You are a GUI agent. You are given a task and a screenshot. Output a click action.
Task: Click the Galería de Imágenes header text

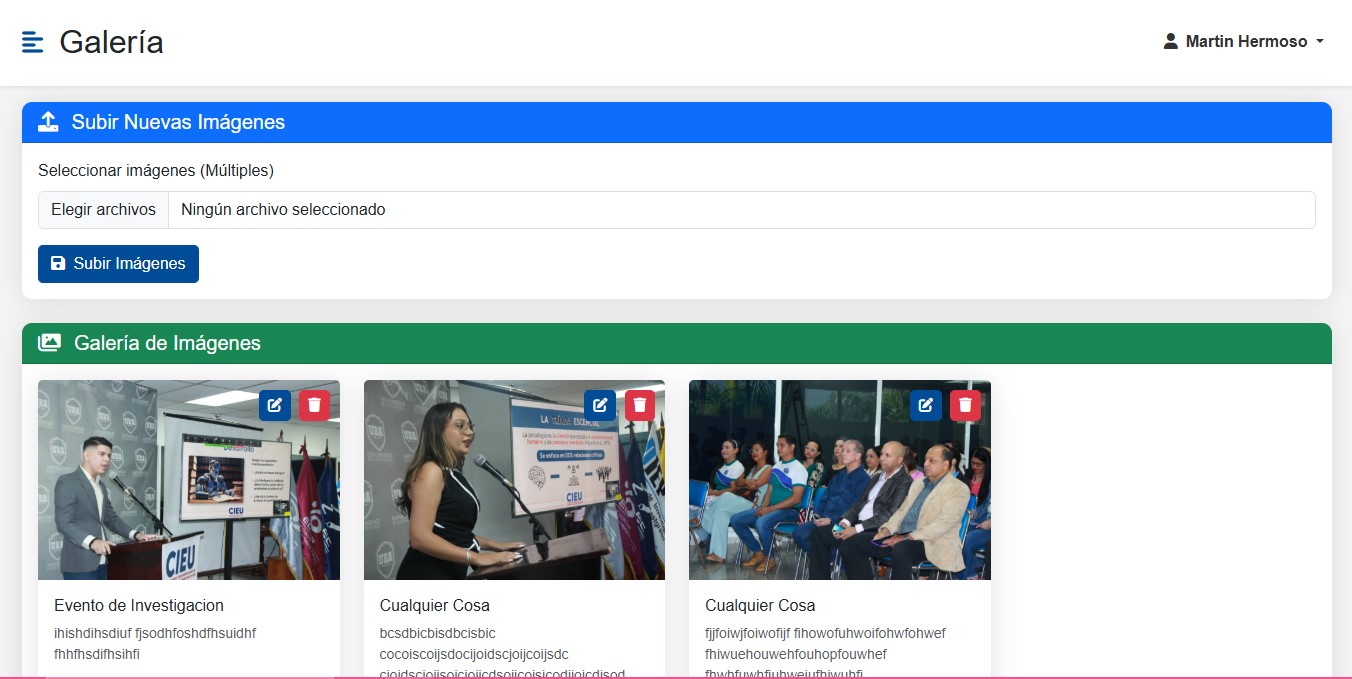[167, 343]
